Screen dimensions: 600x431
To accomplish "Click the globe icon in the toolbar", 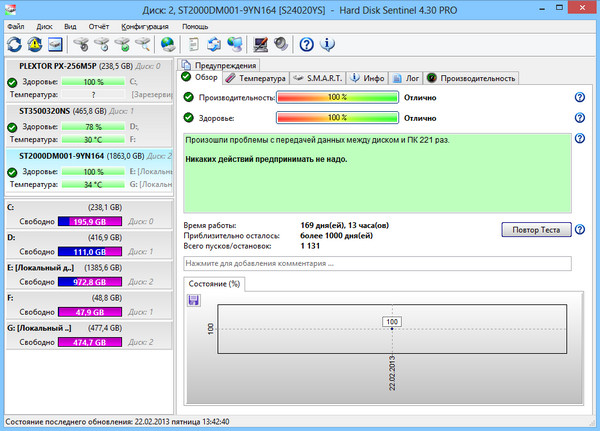I will coord(167,44).
